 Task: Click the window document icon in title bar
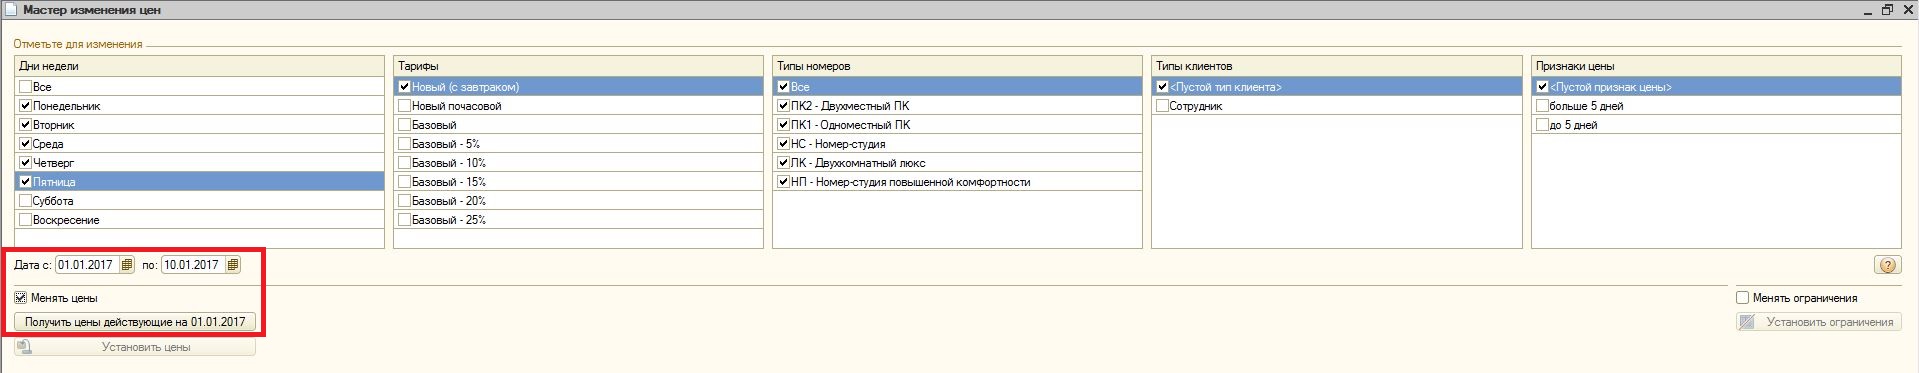click(11, 9)
